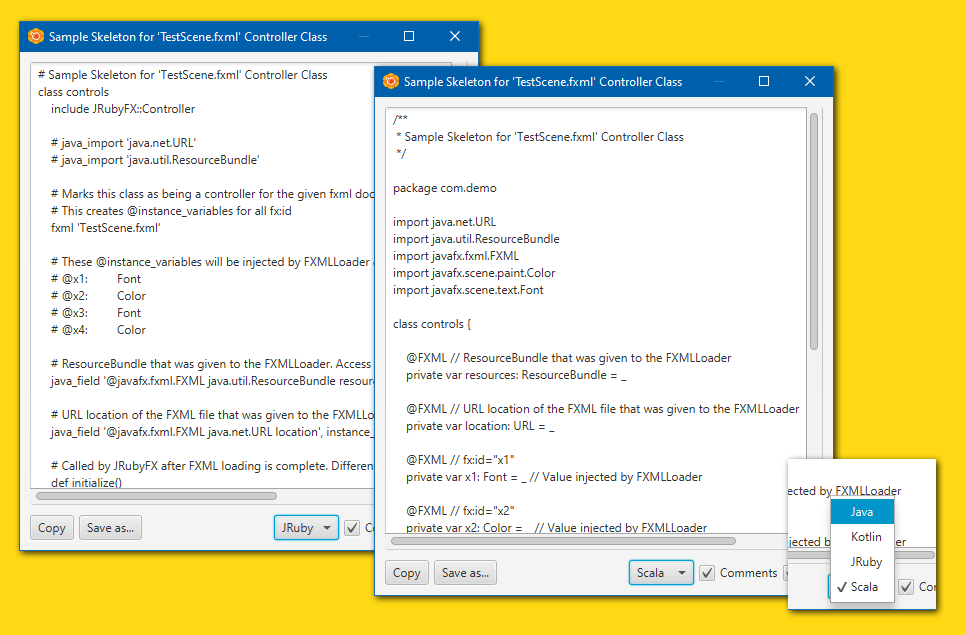Open the JRuby language dropdown
Viewport: 966px width, 635px height.
click(306, 528)
